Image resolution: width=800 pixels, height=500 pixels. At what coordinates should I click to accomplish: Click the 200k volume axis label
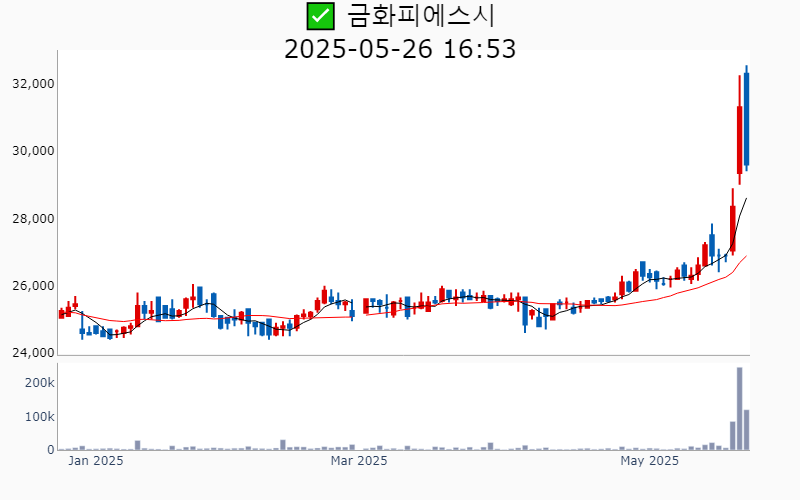click(40, 383)
